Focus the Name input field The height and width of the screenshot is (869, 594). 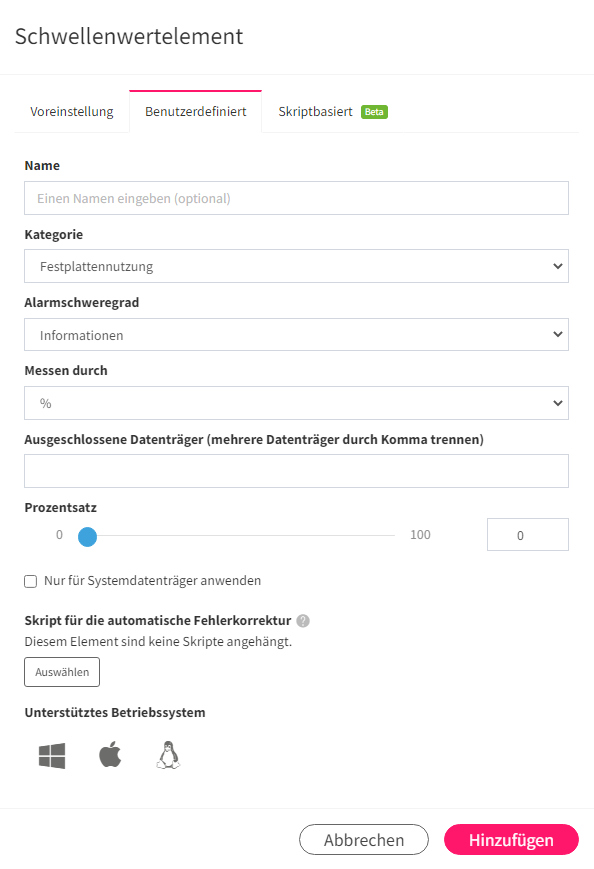(x=296, y=198)
